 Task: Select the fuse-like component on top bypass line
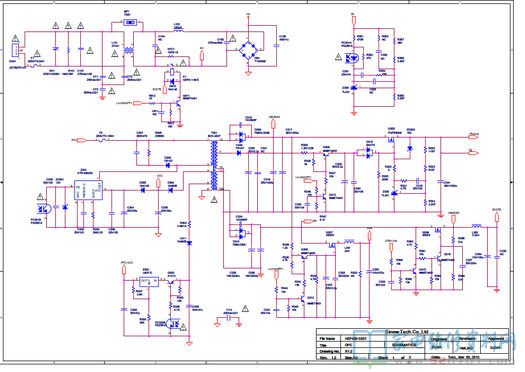click(130, 22)
